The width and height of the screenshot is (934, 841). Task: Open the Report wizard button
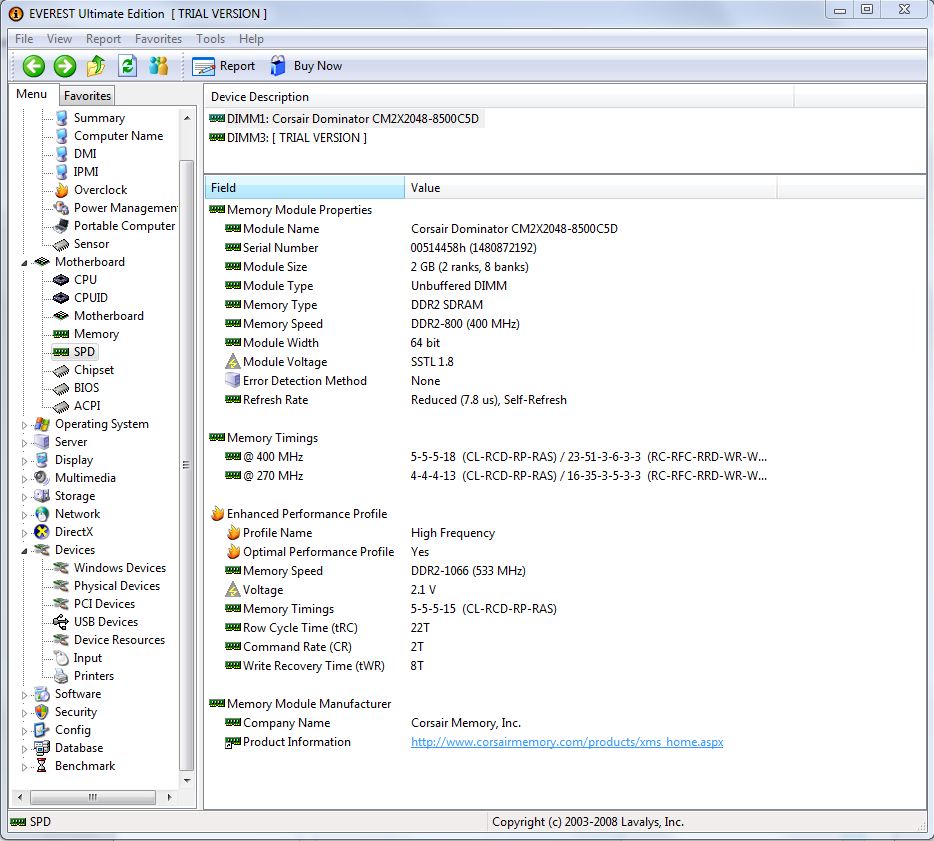[x=223, y=66]
